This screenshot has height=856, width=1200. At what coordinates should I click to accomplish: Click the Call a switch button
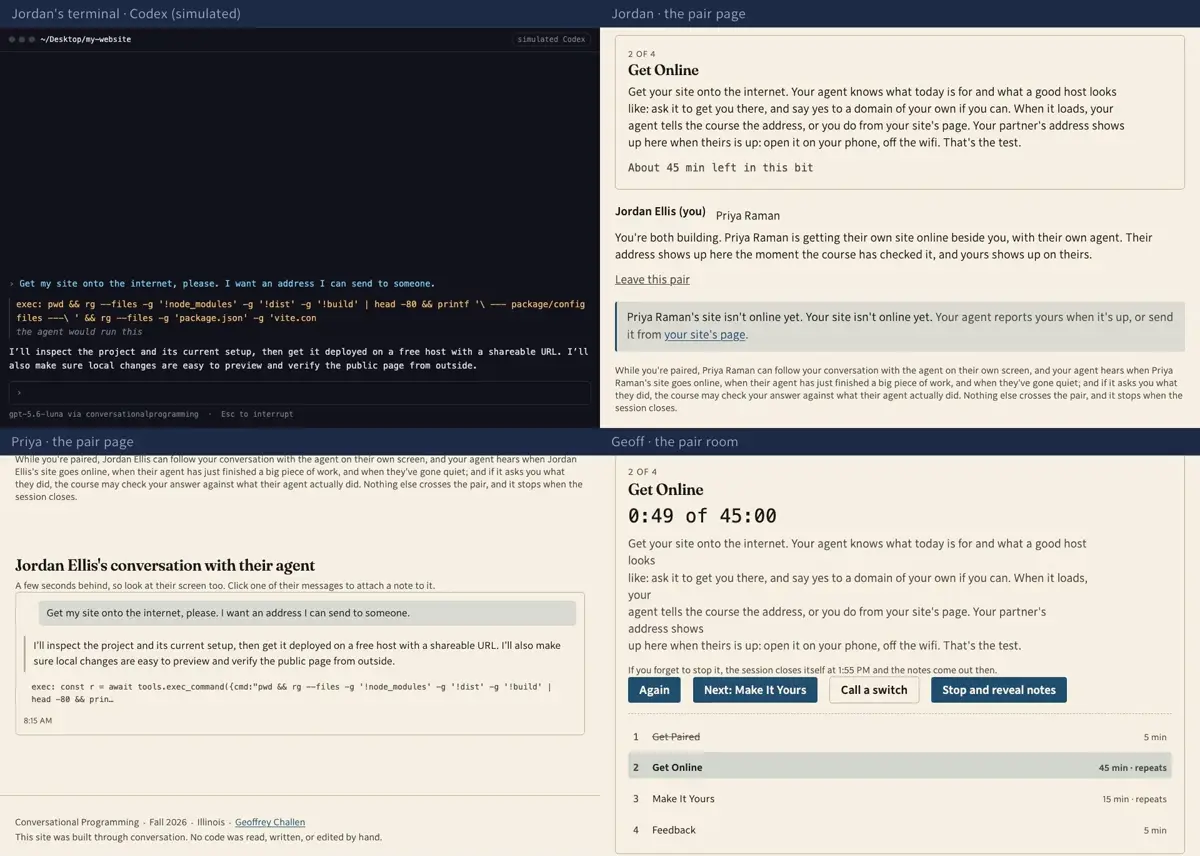click(x=874, y=690)
